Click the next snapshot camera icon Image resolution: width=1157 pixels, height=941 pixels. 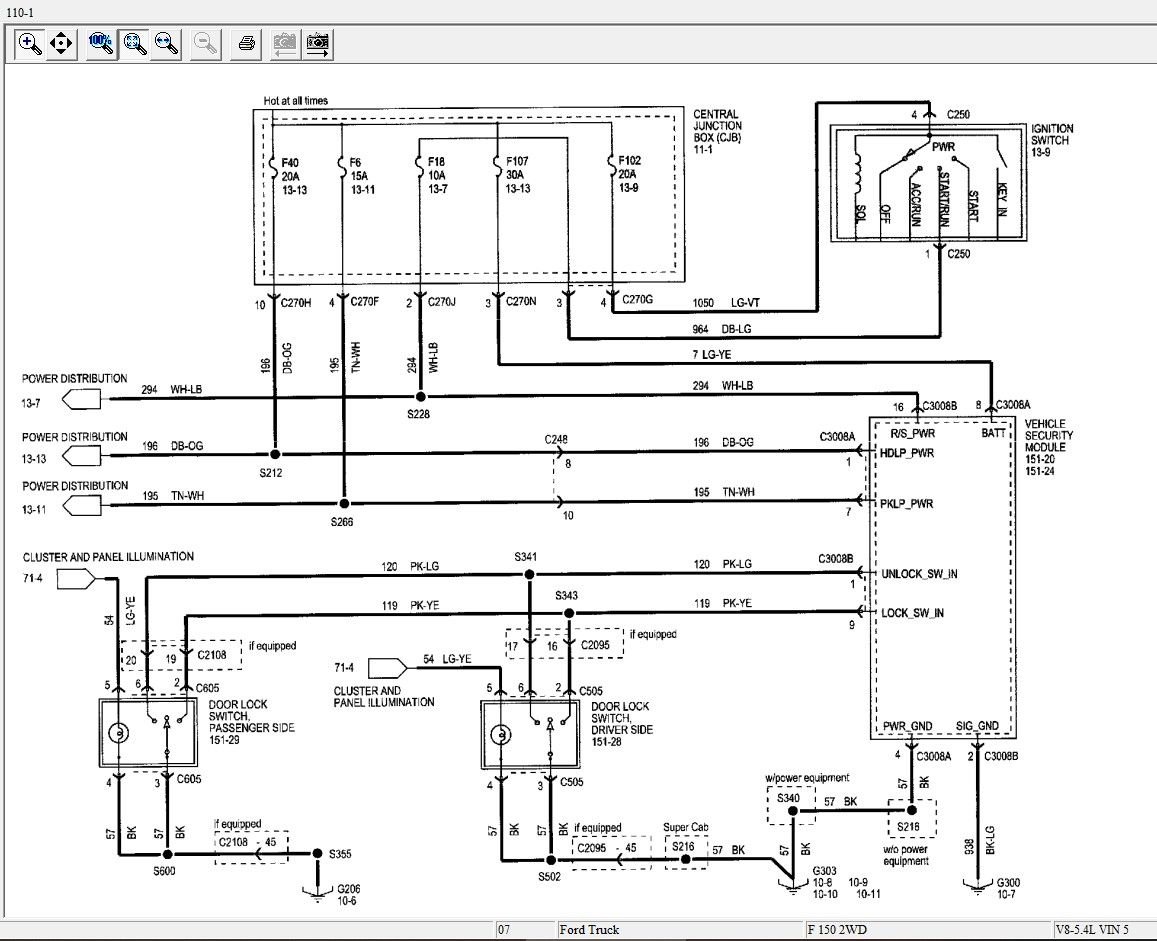click(x=318, y=43)
